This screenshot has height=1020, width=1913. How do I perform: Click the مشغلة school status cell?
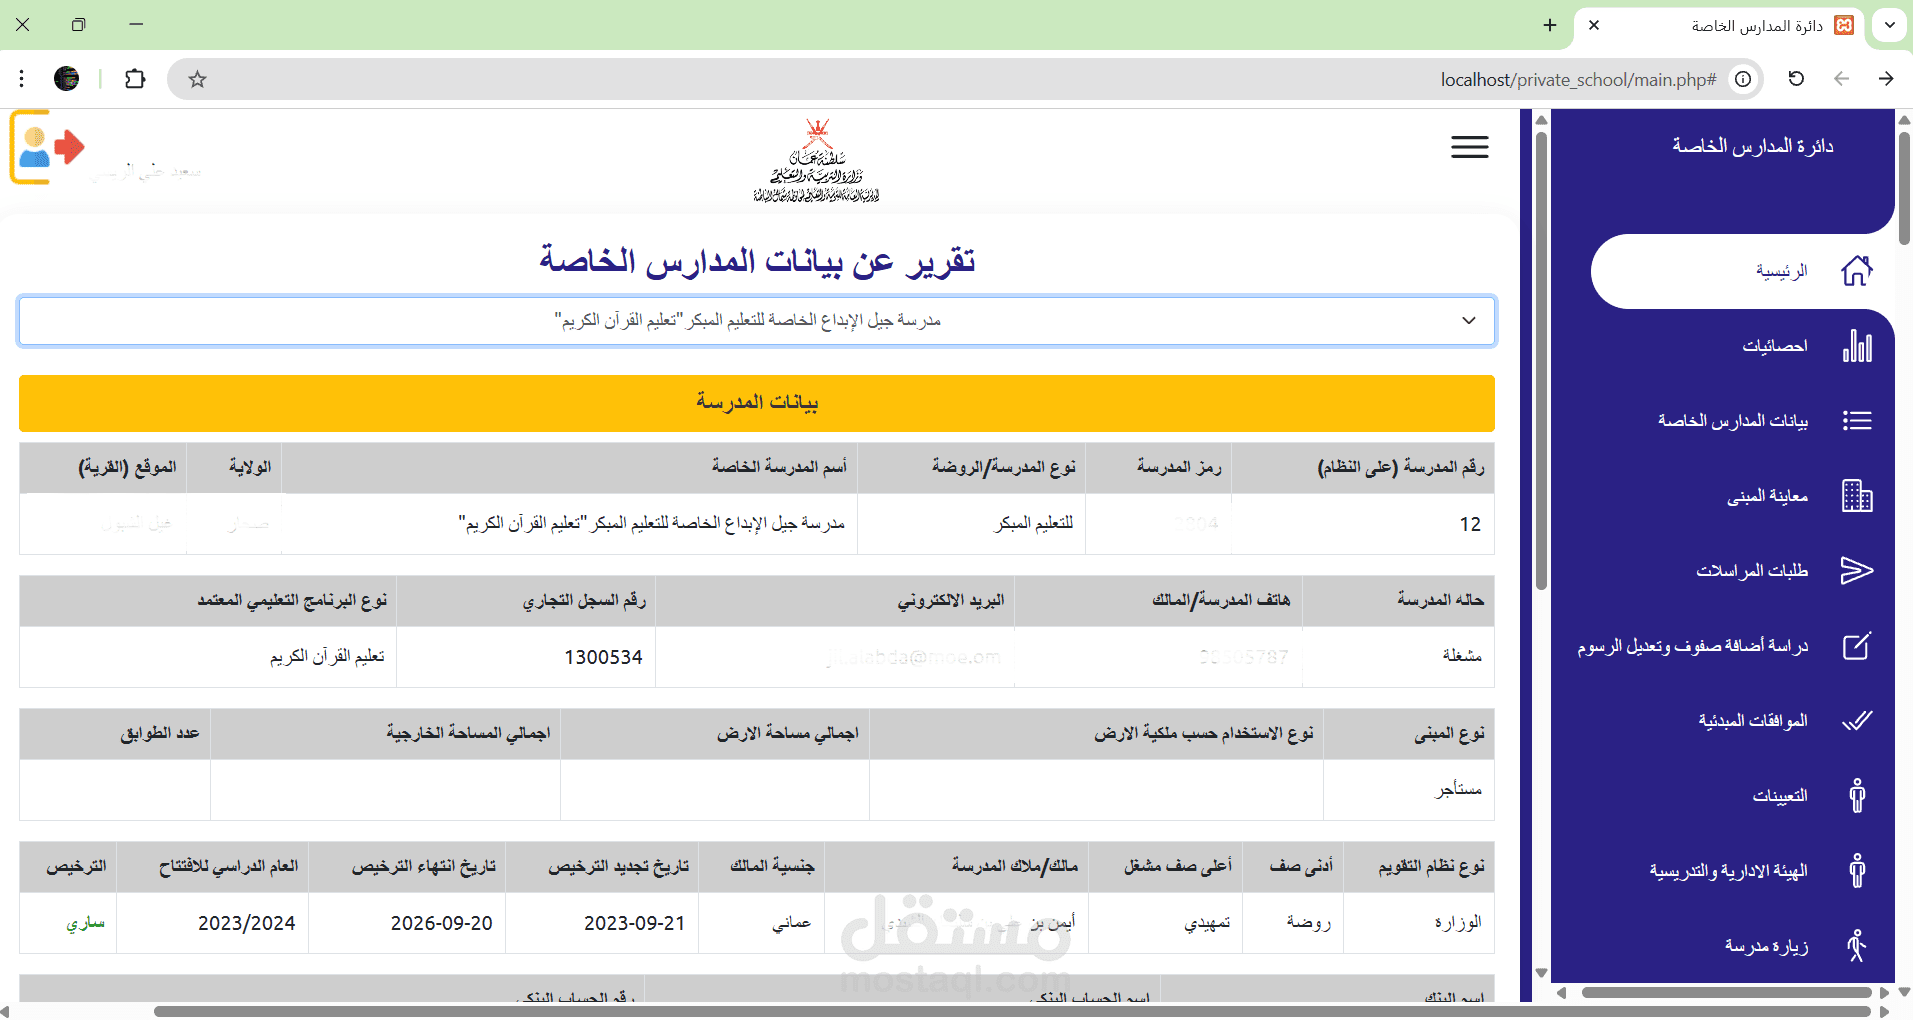tap(1398, 657)
